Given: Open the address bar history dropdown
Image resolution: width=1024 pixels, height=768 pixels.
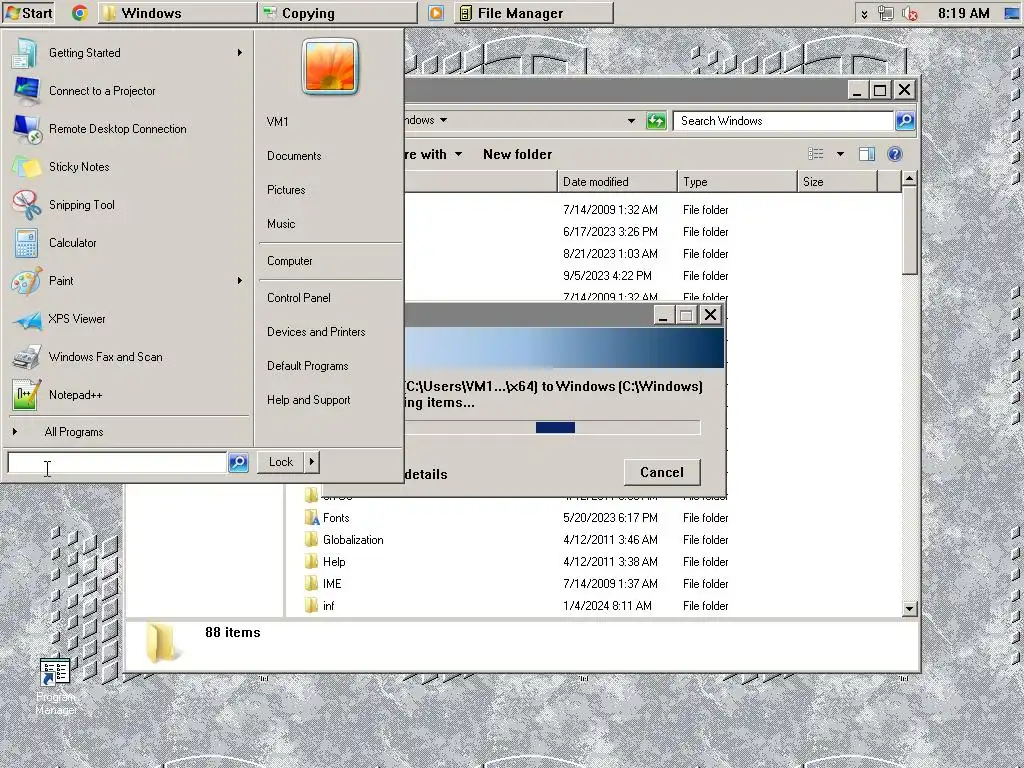Looking at the screenshot, I should pyautogui.click(x=631, y=121).
